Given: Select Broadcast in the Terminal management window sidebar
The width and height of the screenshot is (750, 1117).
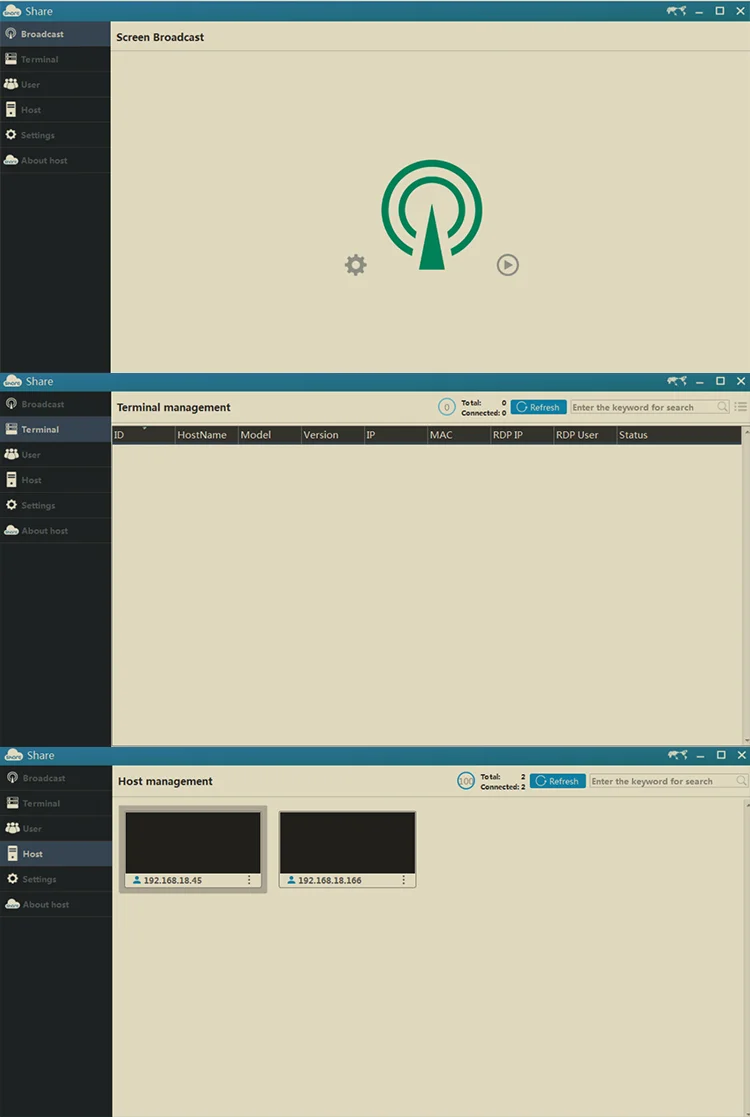Looking at the screenshot, I should (55, 404).
